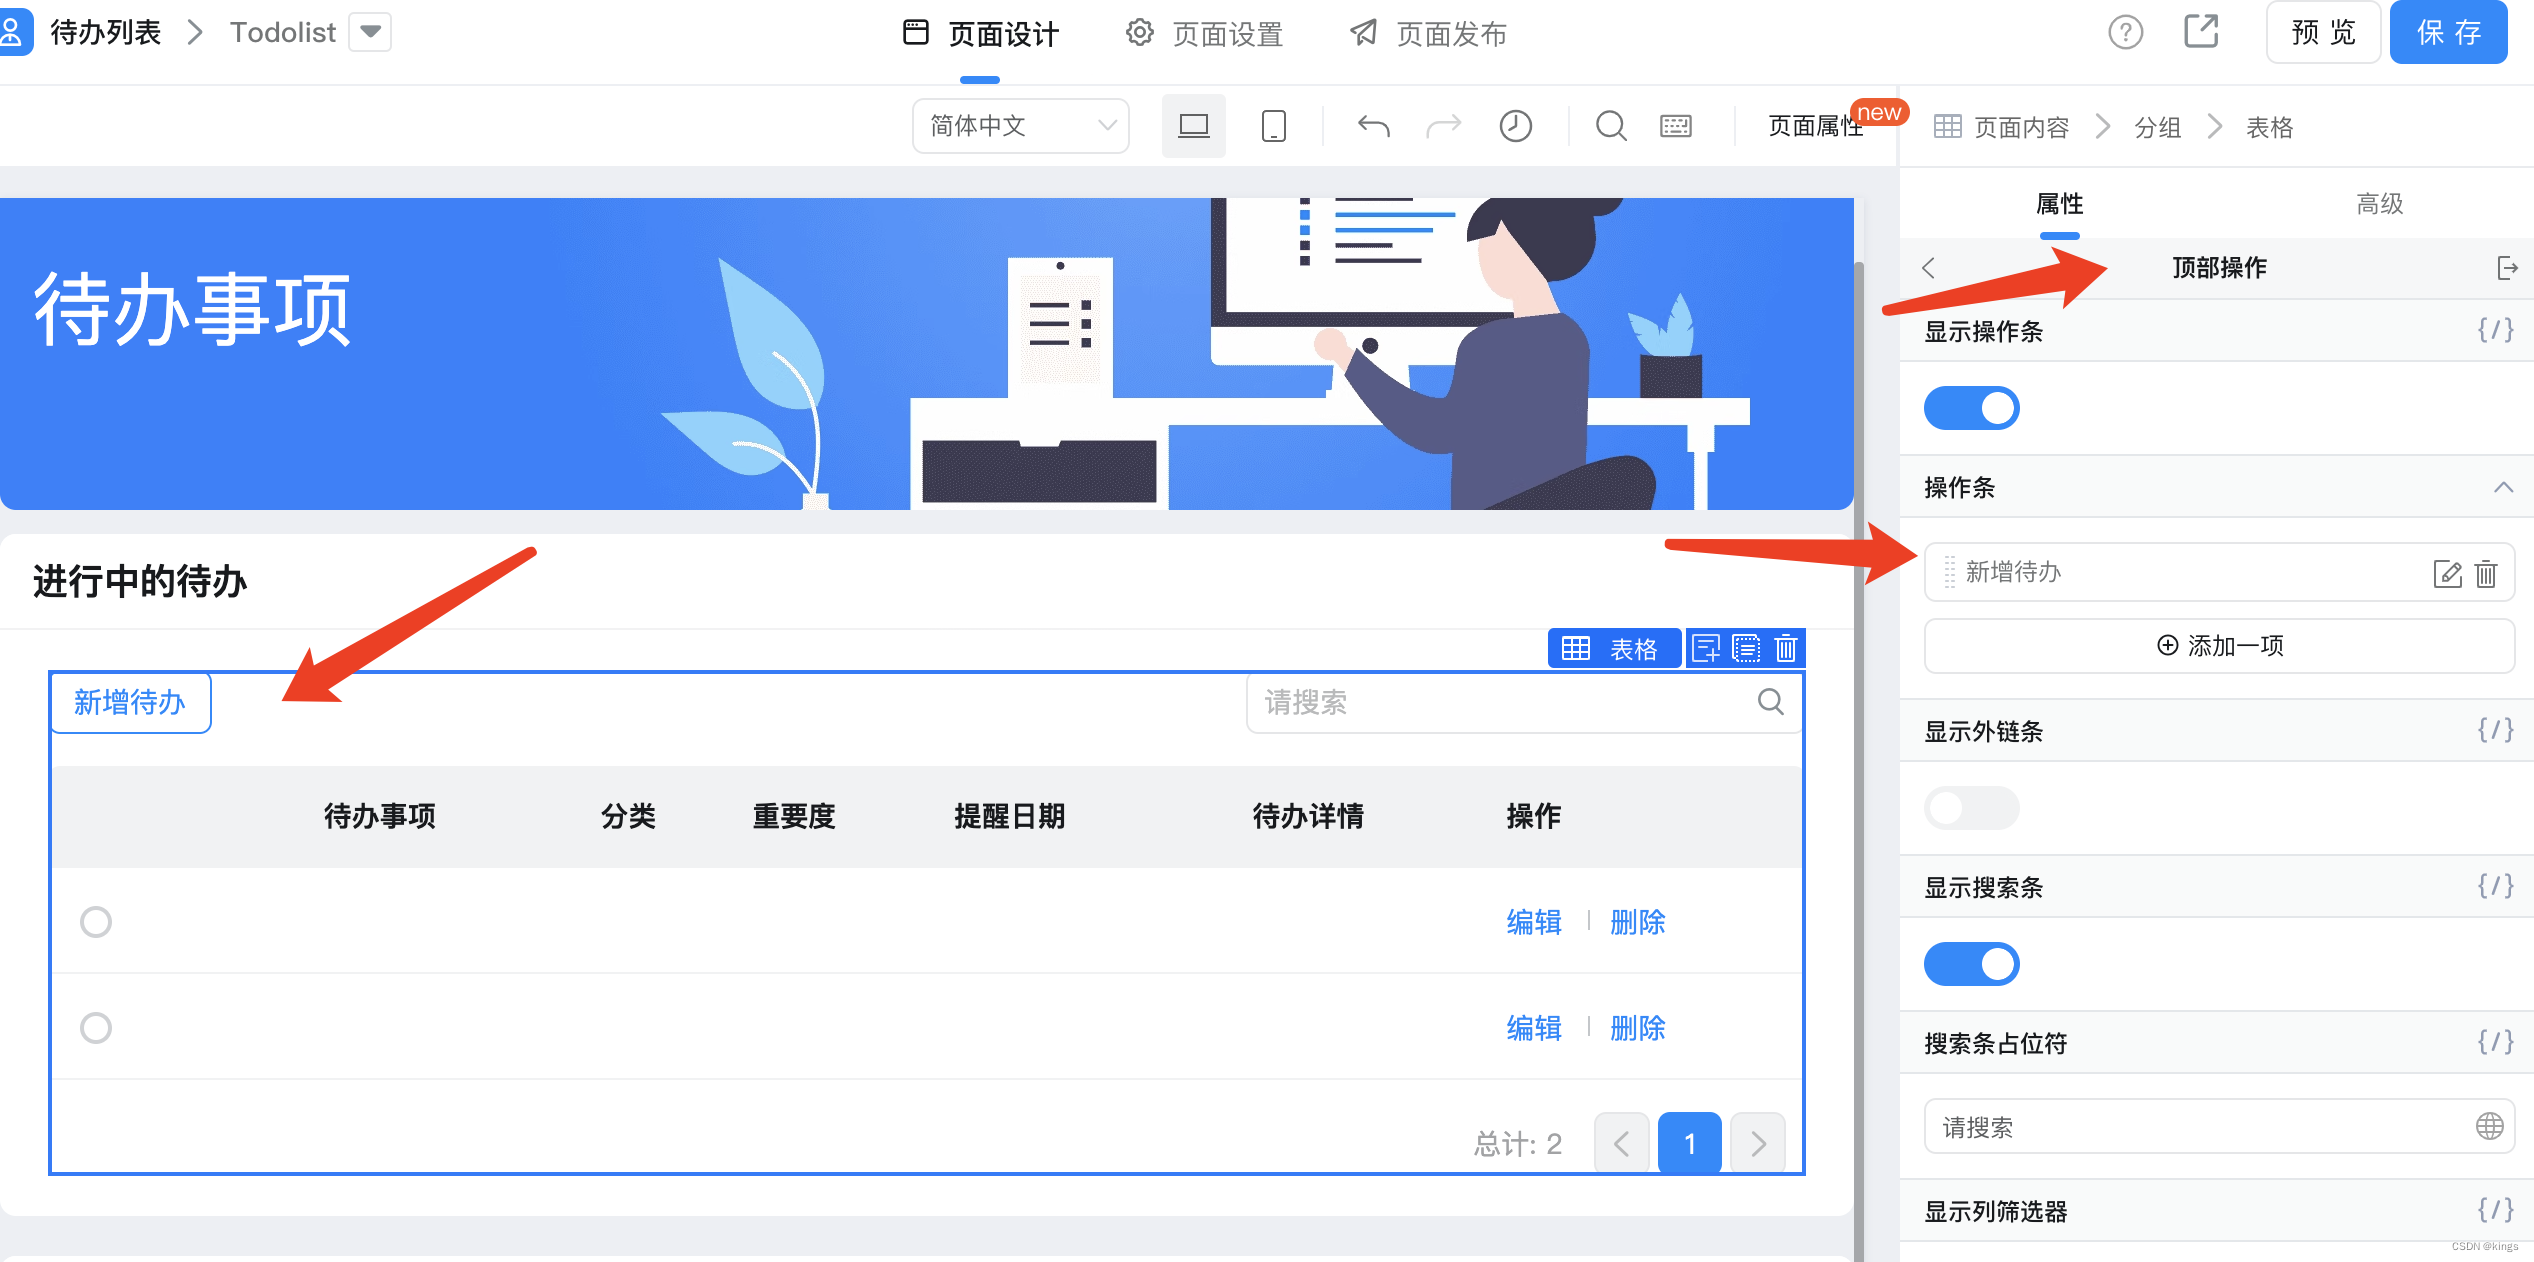Click the 添加一项 button
2534x1262 pixels.
pyautogui.click(x=2219, y=646)
